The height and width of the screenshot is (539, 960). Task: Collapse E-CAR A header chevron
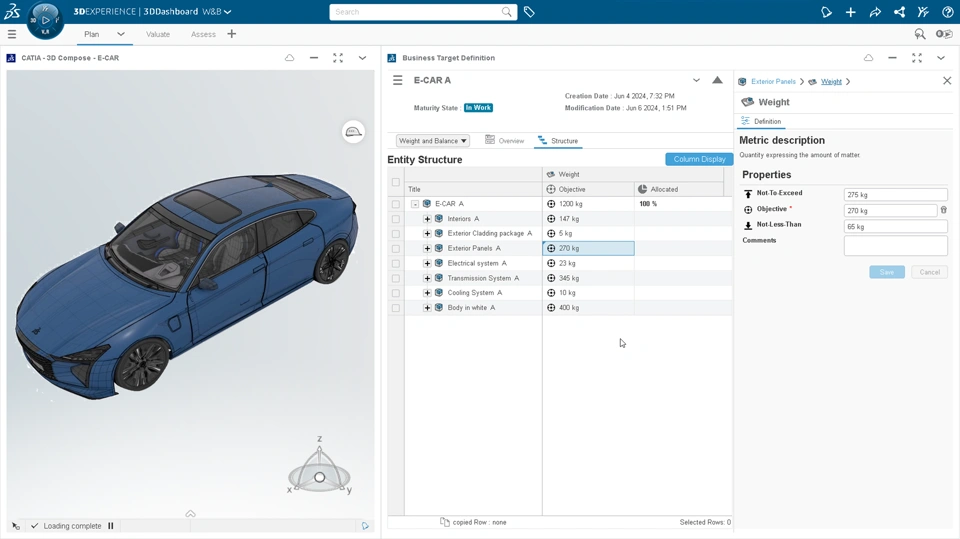coord(696,80)
